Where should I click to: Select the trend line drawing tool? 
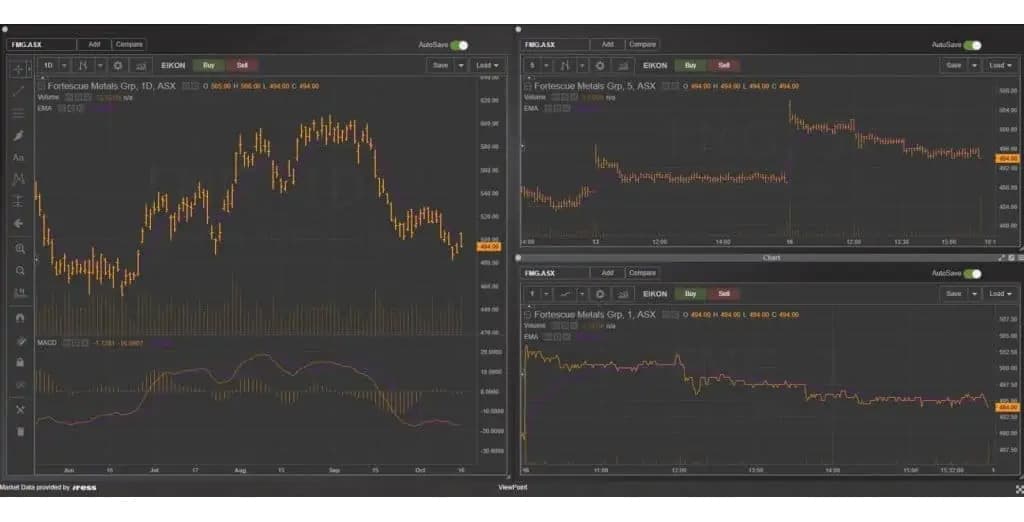tap(18, 91)
